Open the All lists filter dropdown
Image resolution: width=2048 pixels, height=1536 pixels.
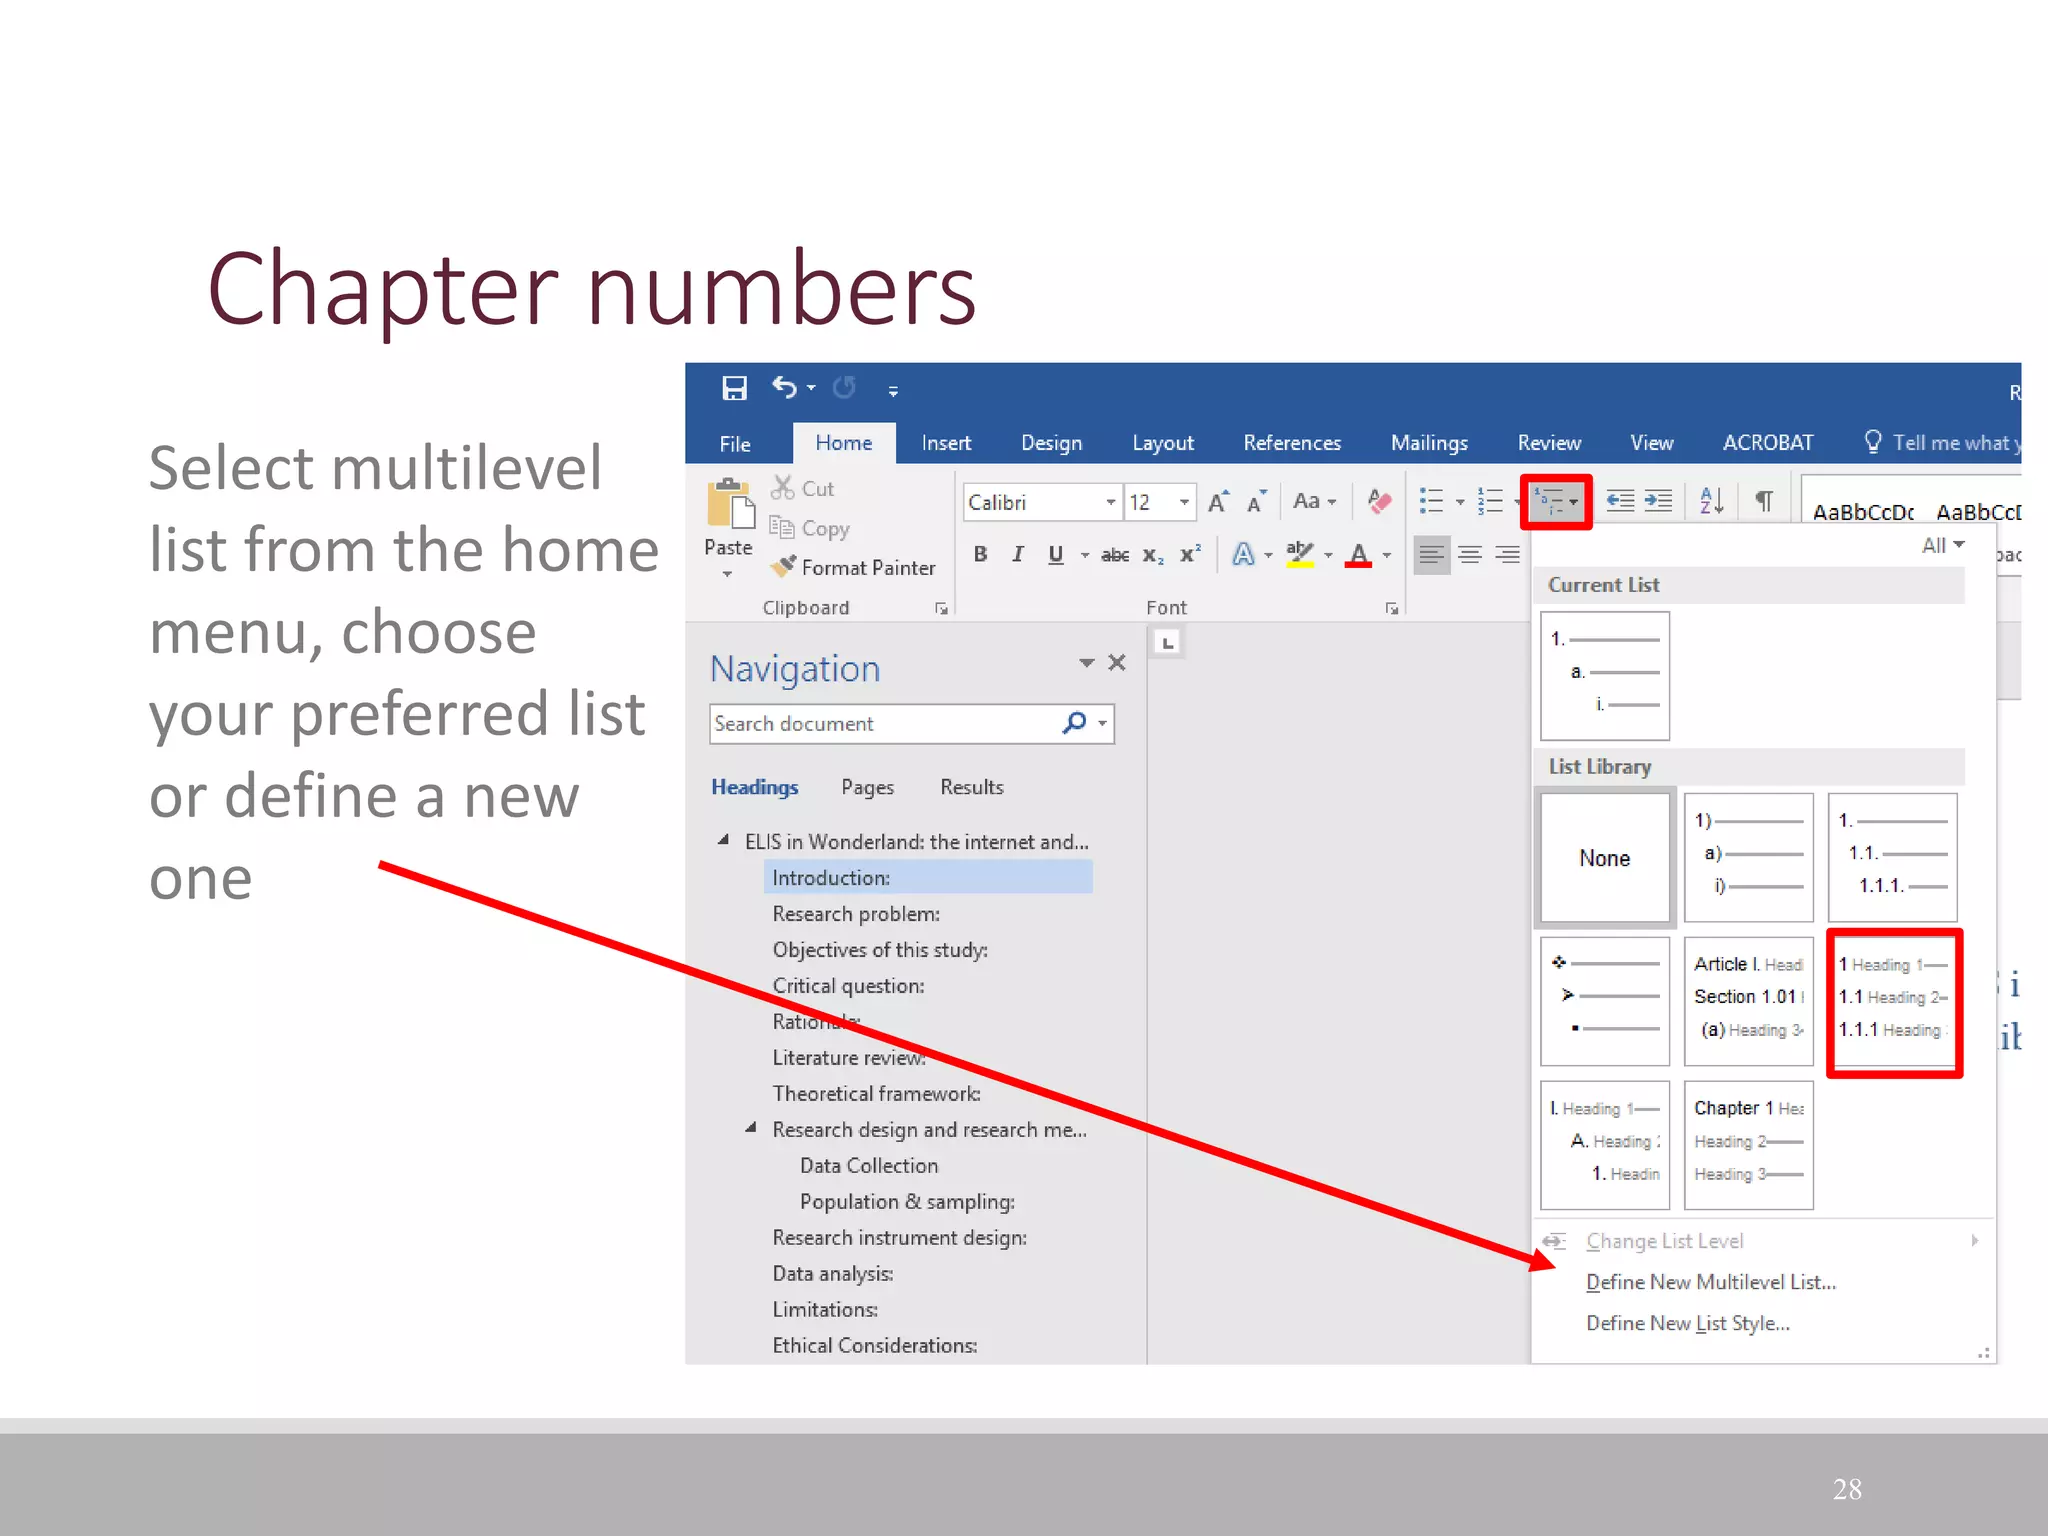tap(1943, 545)
